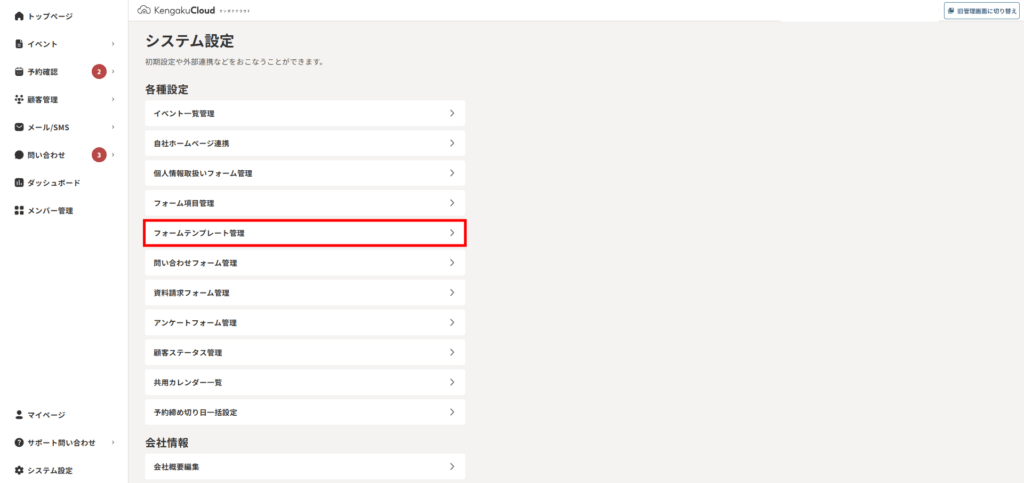Click the gear icon beside システム設定
1024x483 pixels.
pyautogui.click(x=19, y=471)
